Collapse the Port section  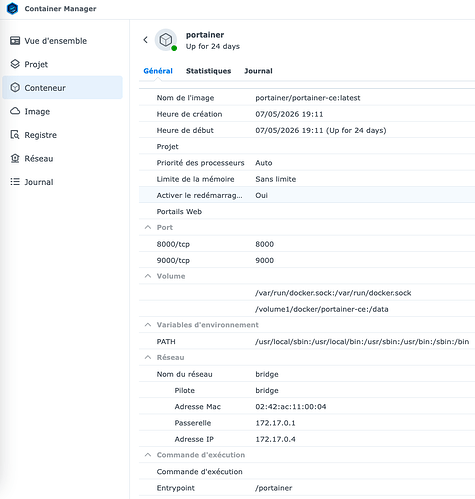pyautogui.click(x=148, y=227)
